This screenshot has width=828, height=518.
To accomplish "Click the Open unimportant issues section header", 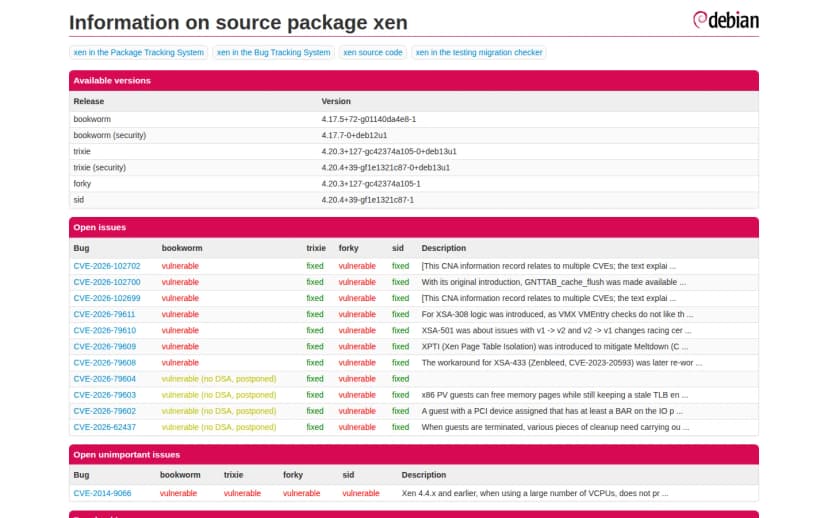I will pyautogui.click(x=414, y=455).
